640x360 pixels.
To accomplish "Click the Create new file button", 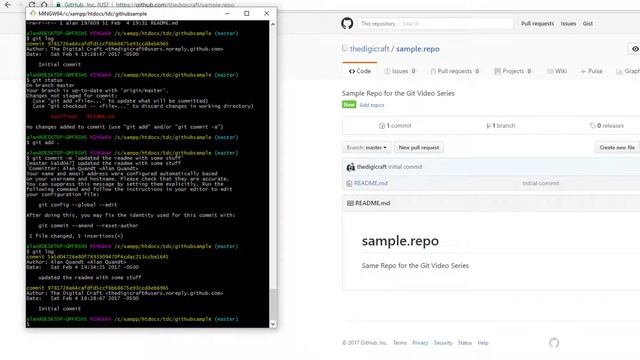I will [617, 147].
